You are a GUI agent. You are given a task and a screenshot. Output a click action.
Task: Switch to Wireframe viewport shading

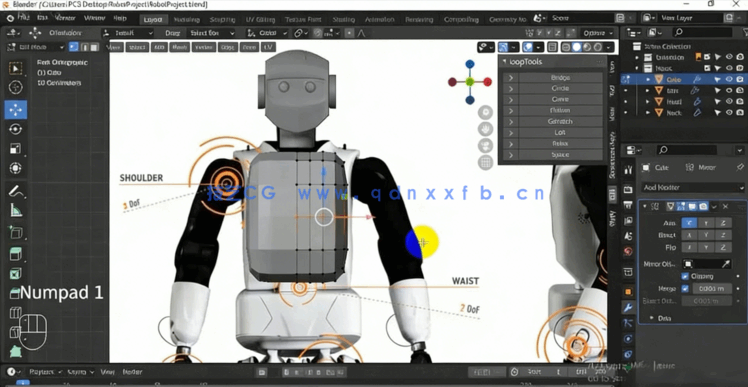[x=566, y=47]
